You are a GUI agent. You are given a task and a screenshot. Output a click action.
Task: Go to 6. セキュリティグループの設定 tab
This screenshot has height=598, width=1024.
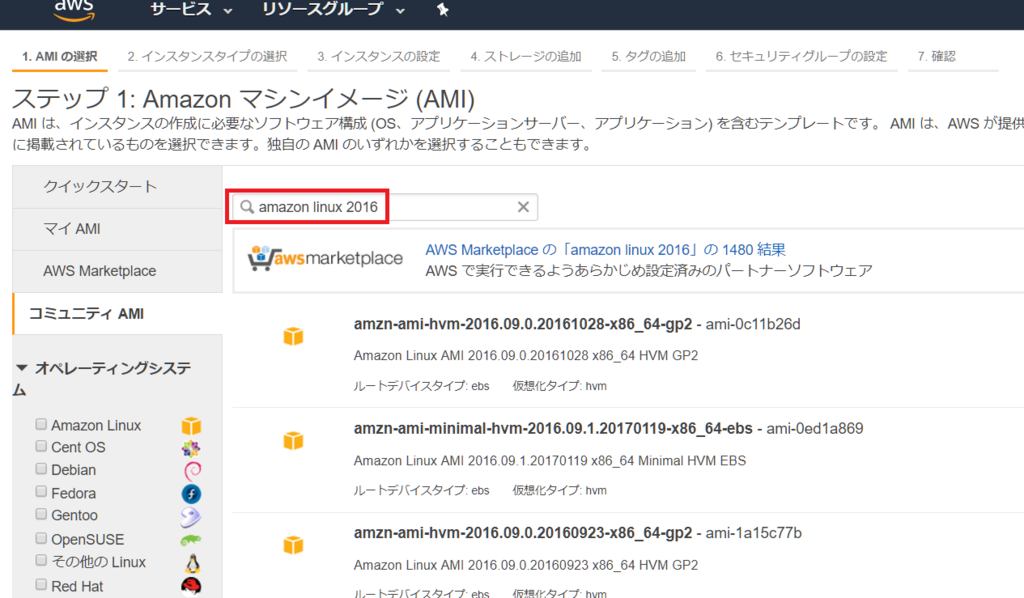(801, 57)
